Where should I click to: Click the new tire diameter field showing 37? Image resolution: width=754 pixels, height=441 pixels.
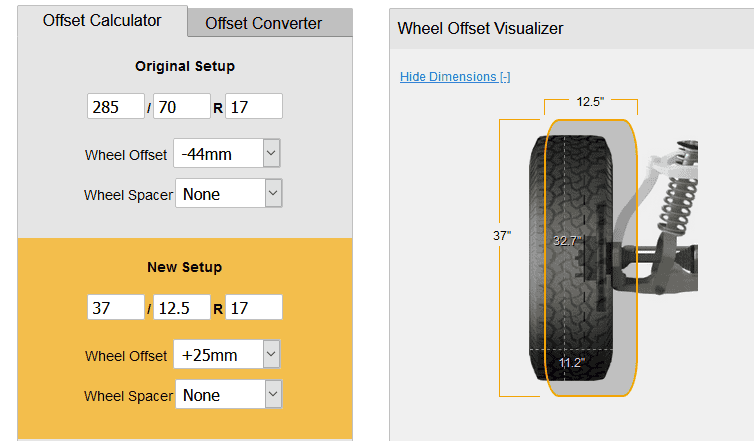click(116, 307)
